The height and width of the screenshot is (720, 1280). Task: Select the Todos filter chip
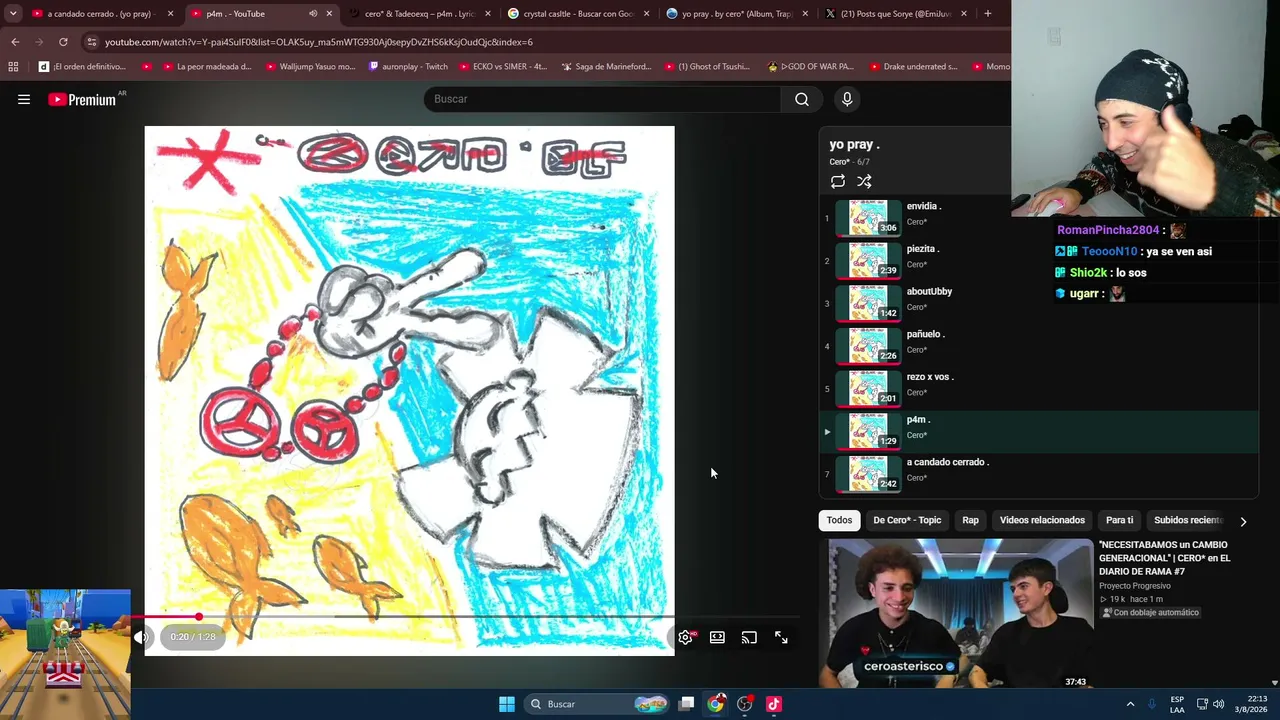click(839, 520)
